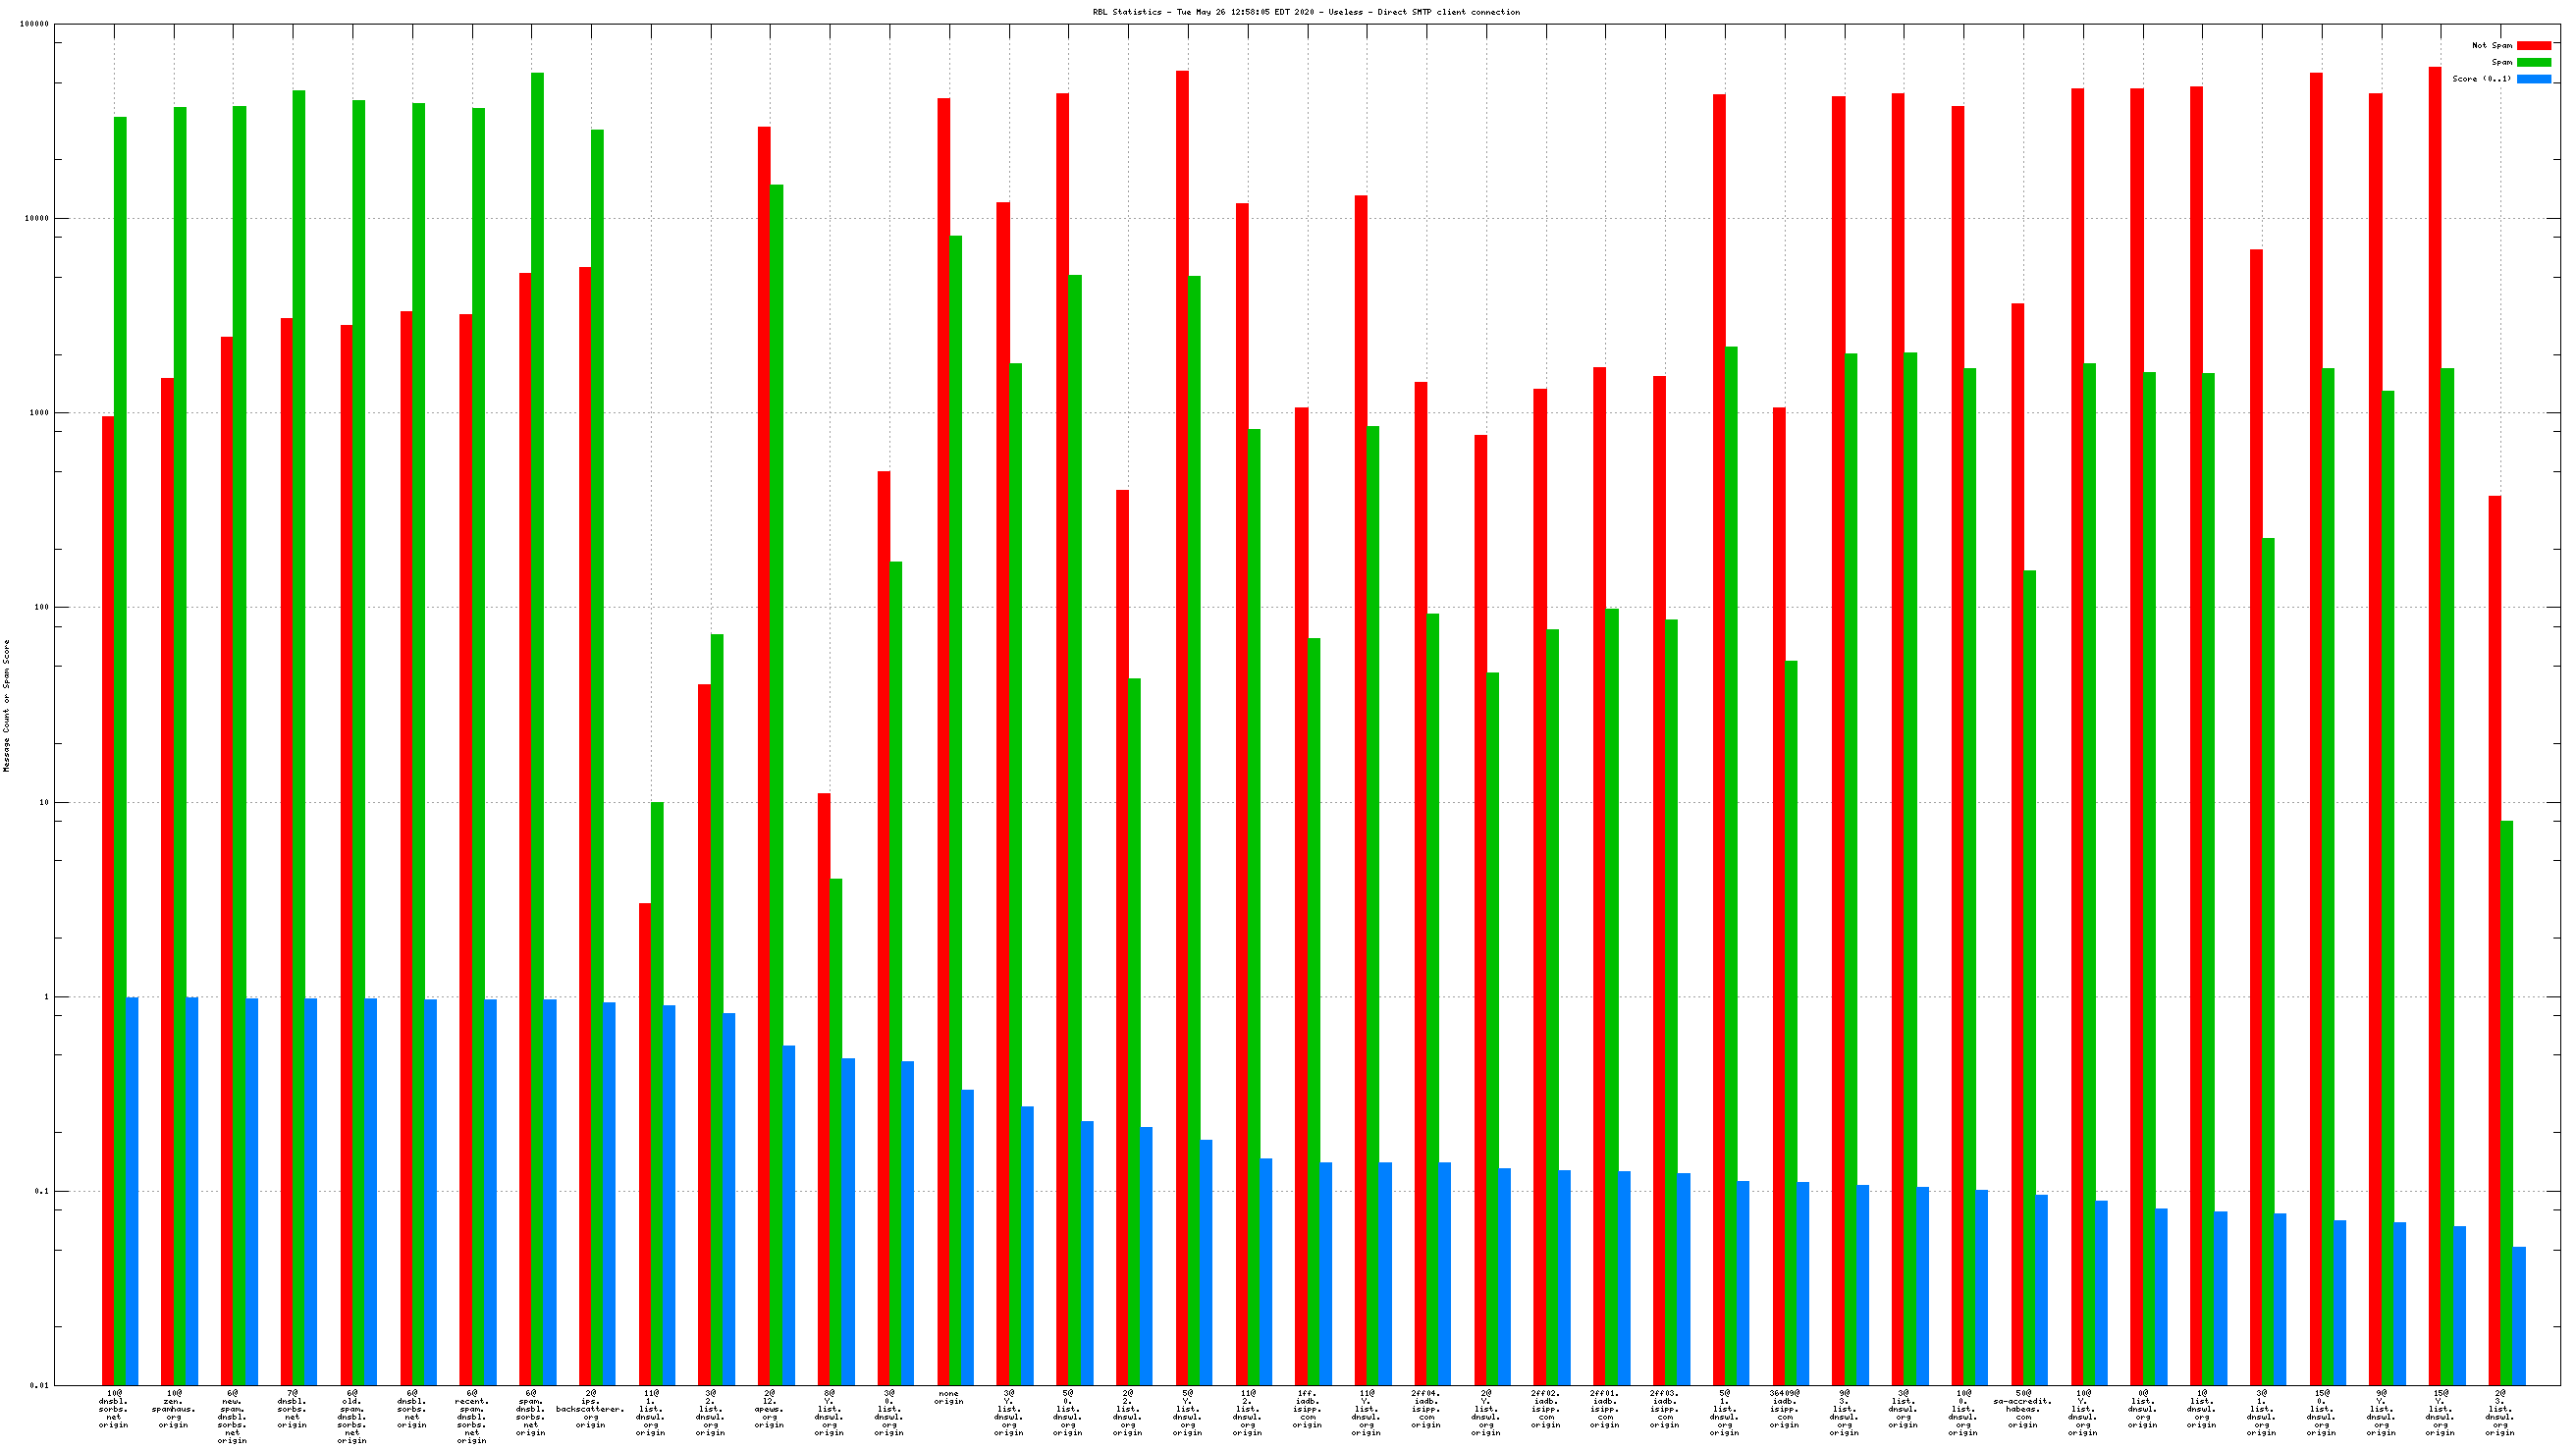
Task: Click the ips.backscatterer.org origin axis label
Action: click(x=591, y=1408)
